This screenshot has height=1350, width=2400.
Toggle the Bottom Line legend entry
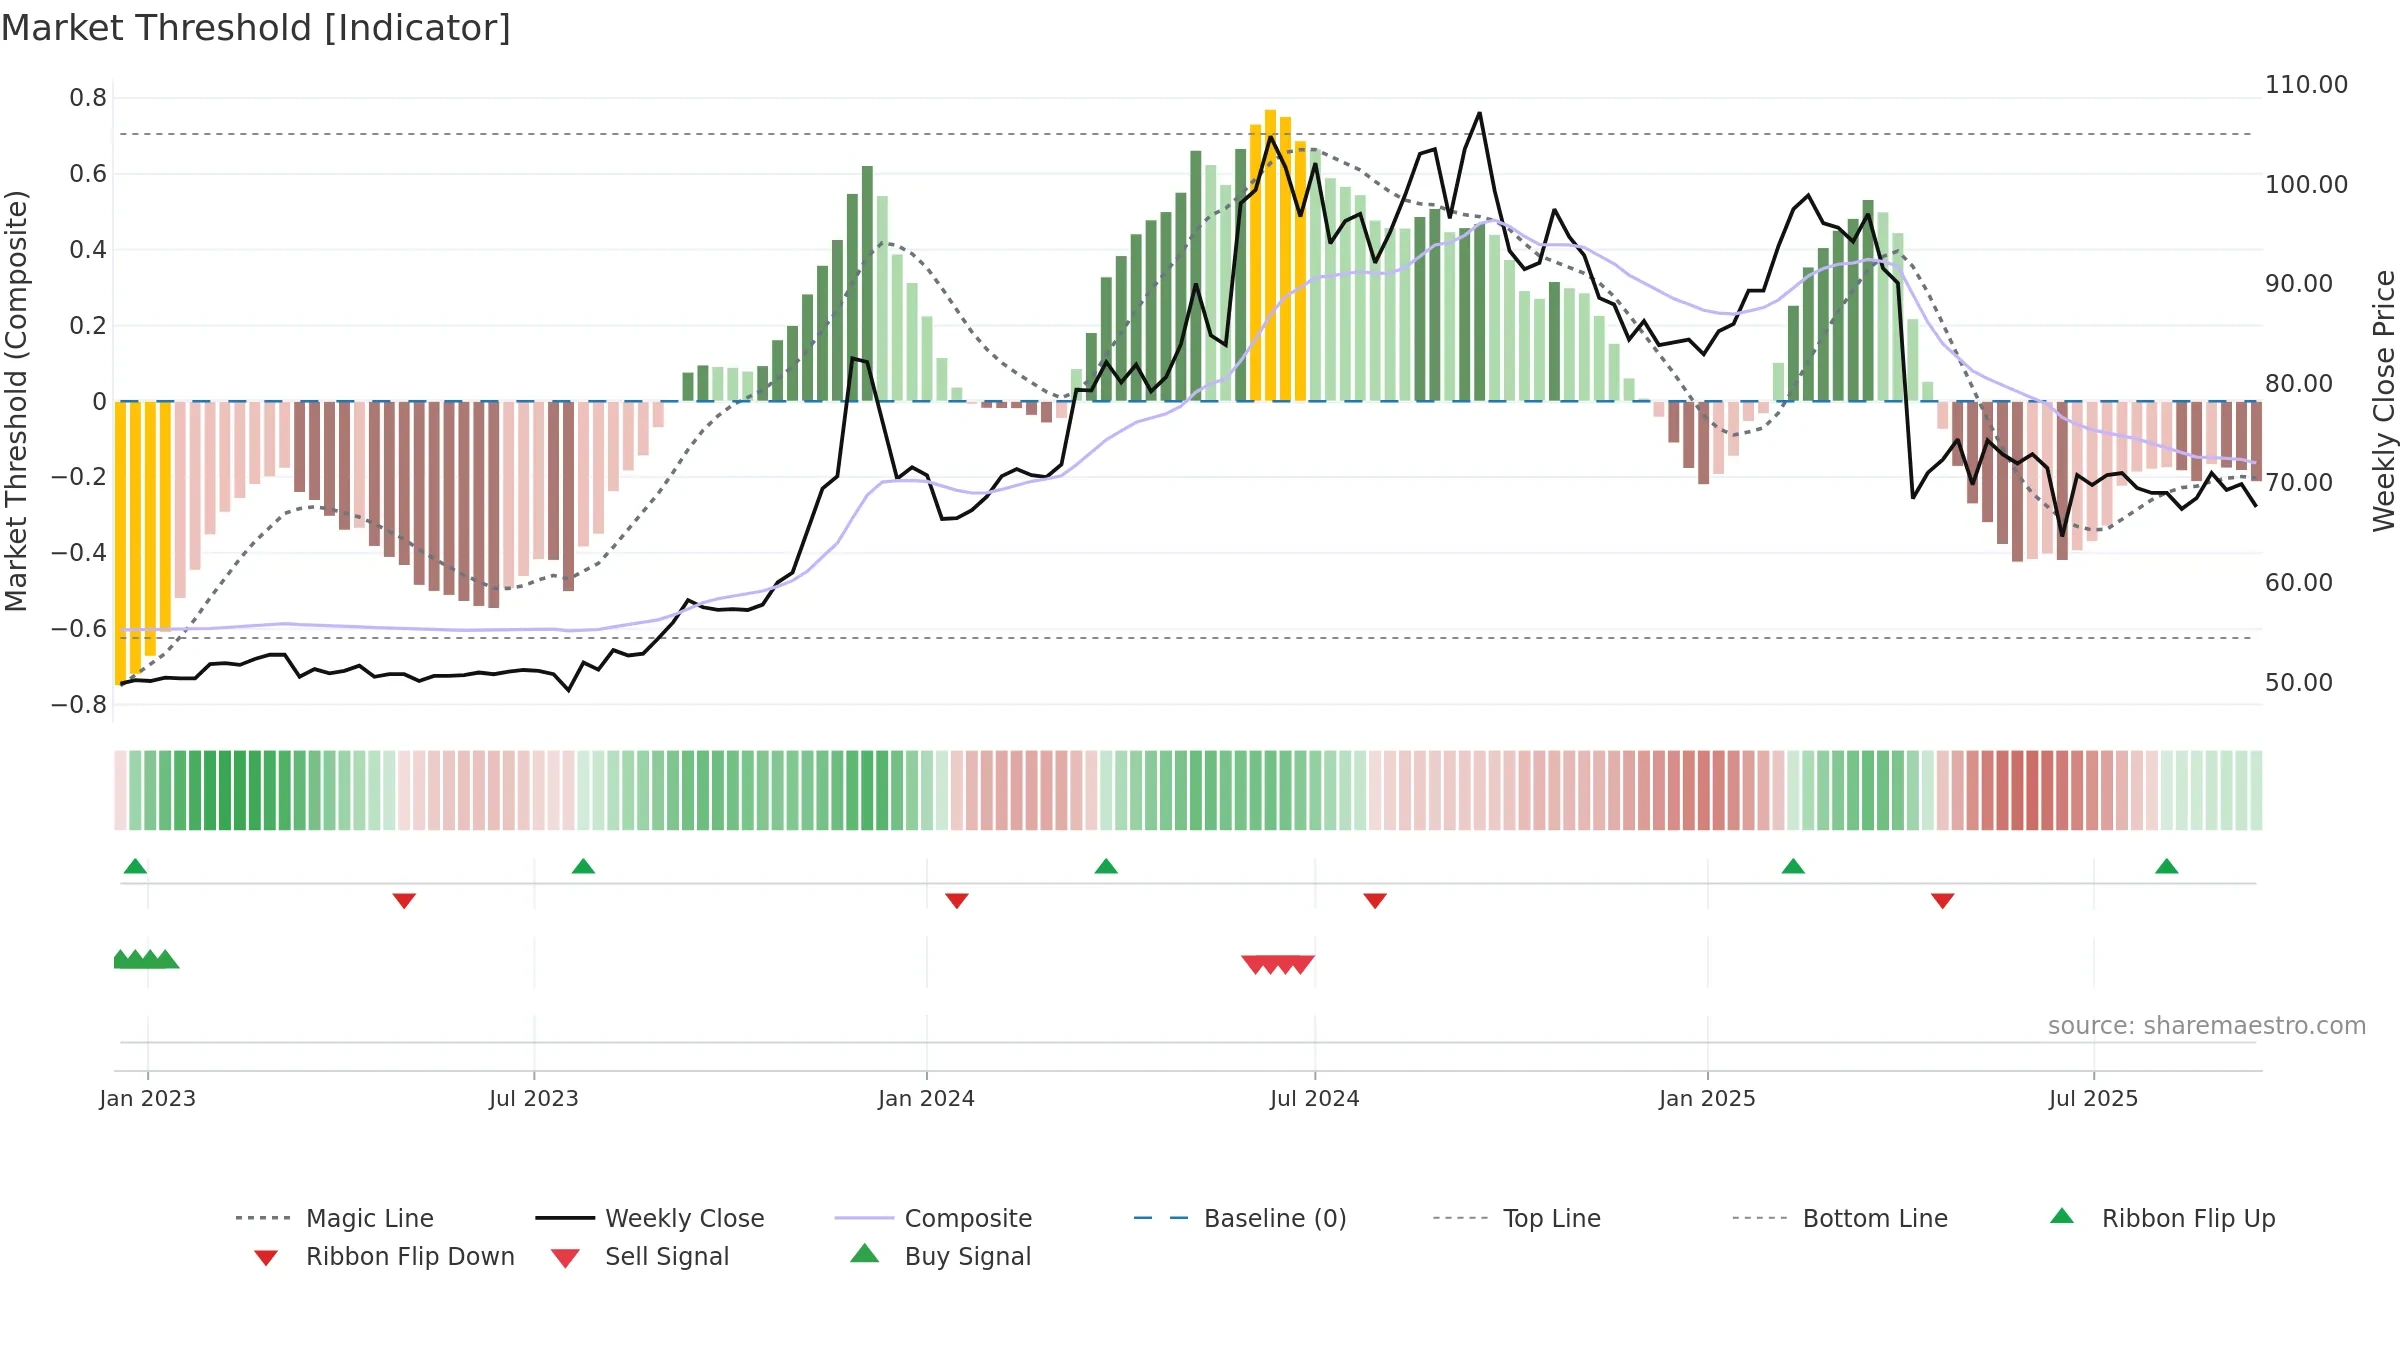click(x=1840, y=1218)
